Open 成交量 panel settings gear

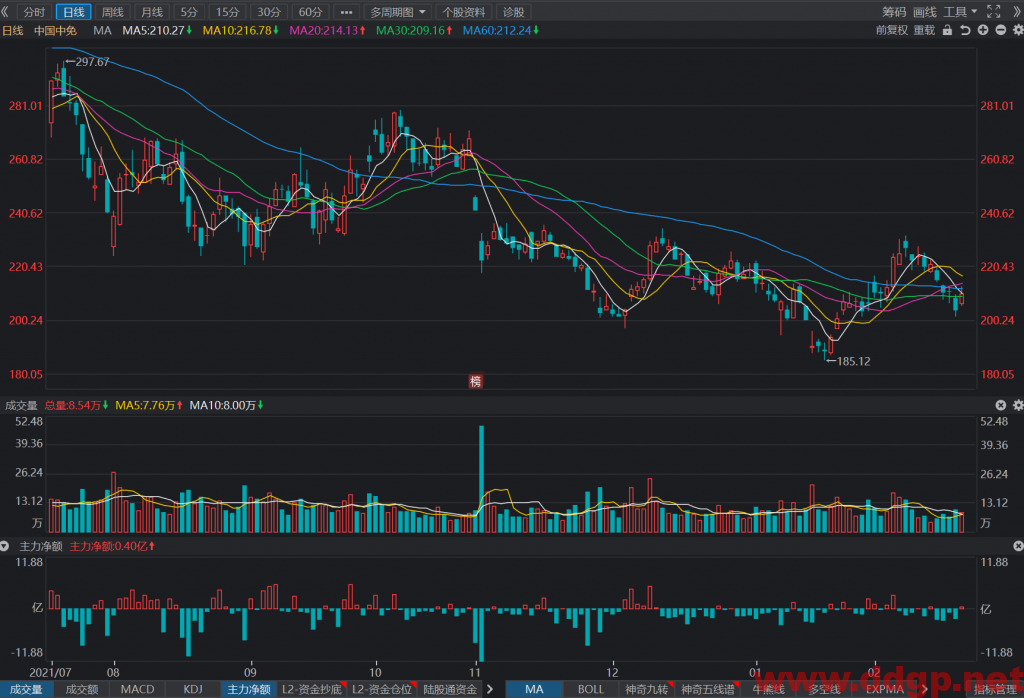[x=1017, y=405]
